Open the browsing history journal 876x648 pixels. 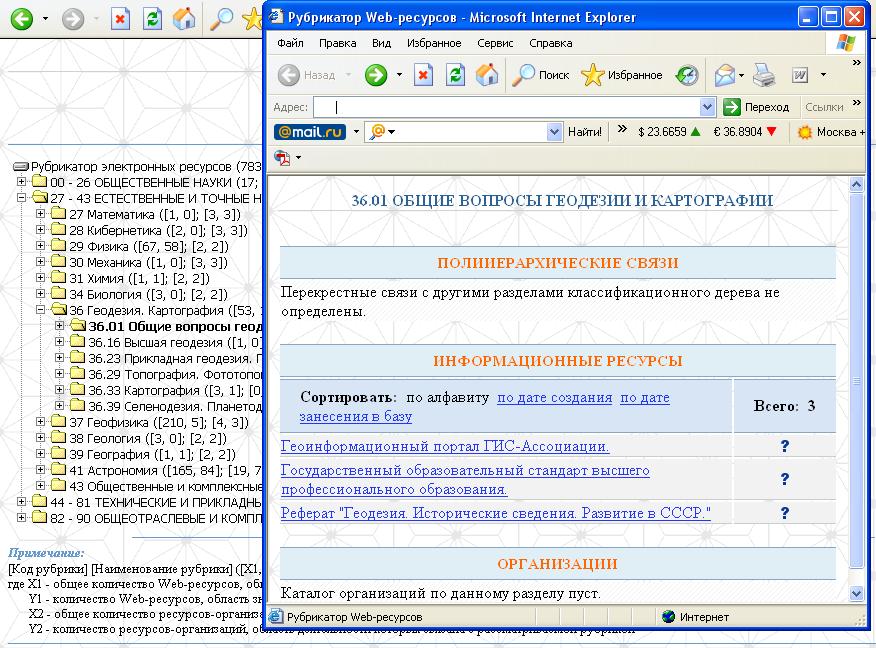click(x=687, y=75)
